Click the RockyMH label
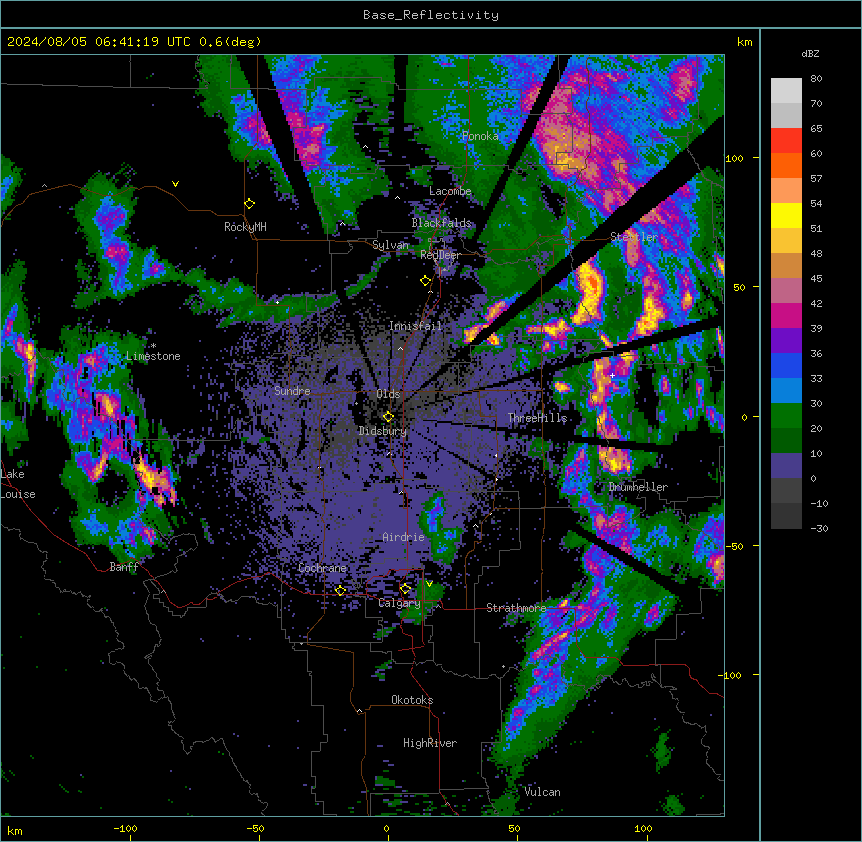Image resolution: width=862 pixels, height=842 pixels. click(245, 228)
